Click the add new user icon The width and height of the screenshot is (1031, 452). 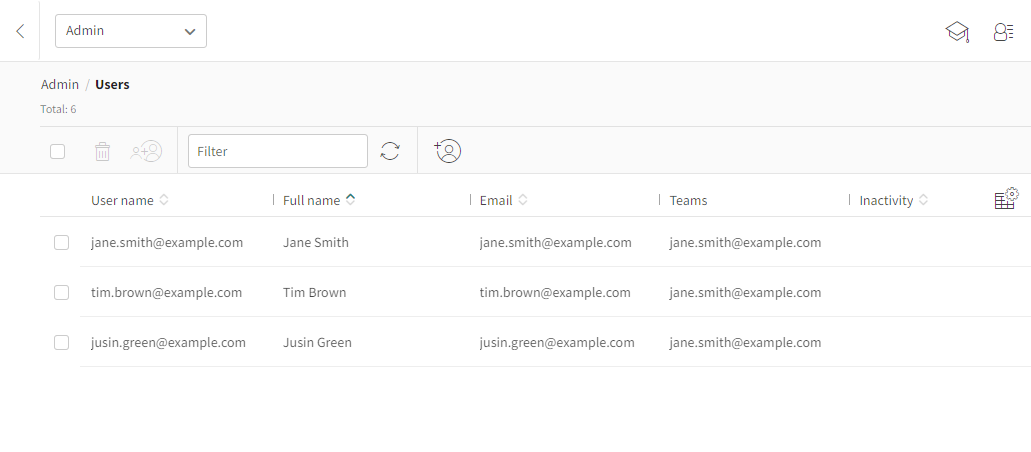click(448, 151)
